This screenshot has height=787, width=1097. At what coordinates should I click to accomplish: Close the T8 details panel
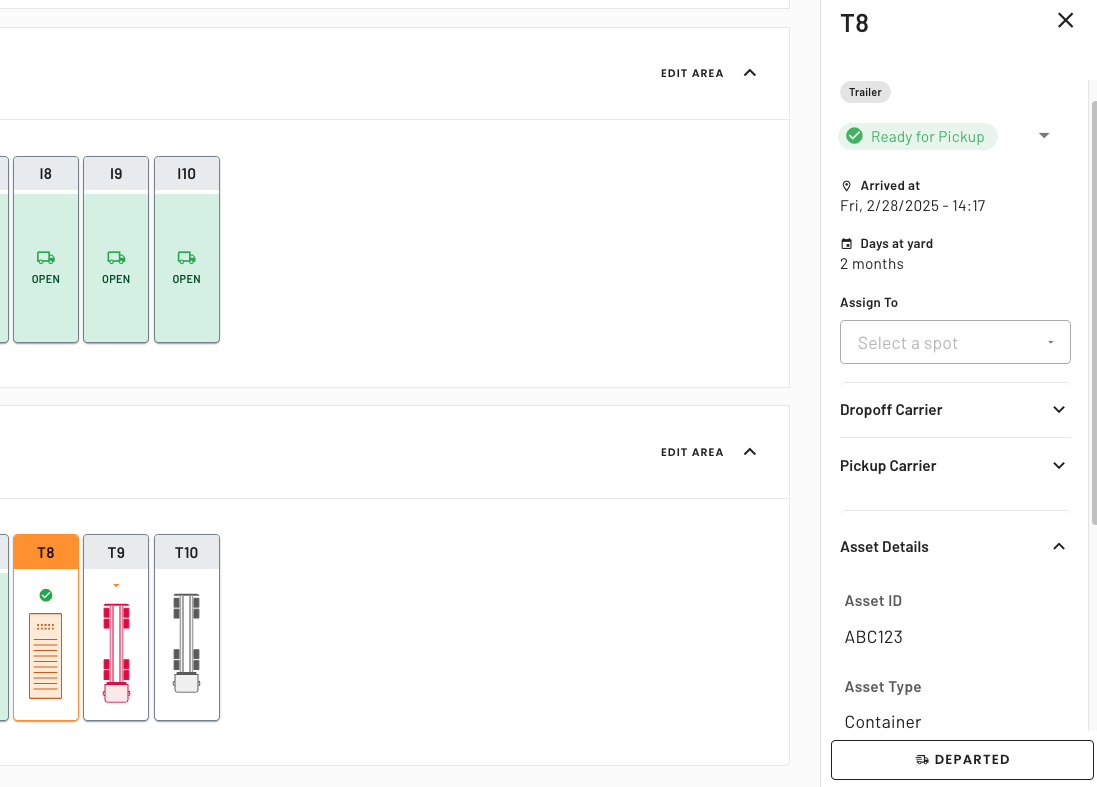click(x=1065, y=20)
